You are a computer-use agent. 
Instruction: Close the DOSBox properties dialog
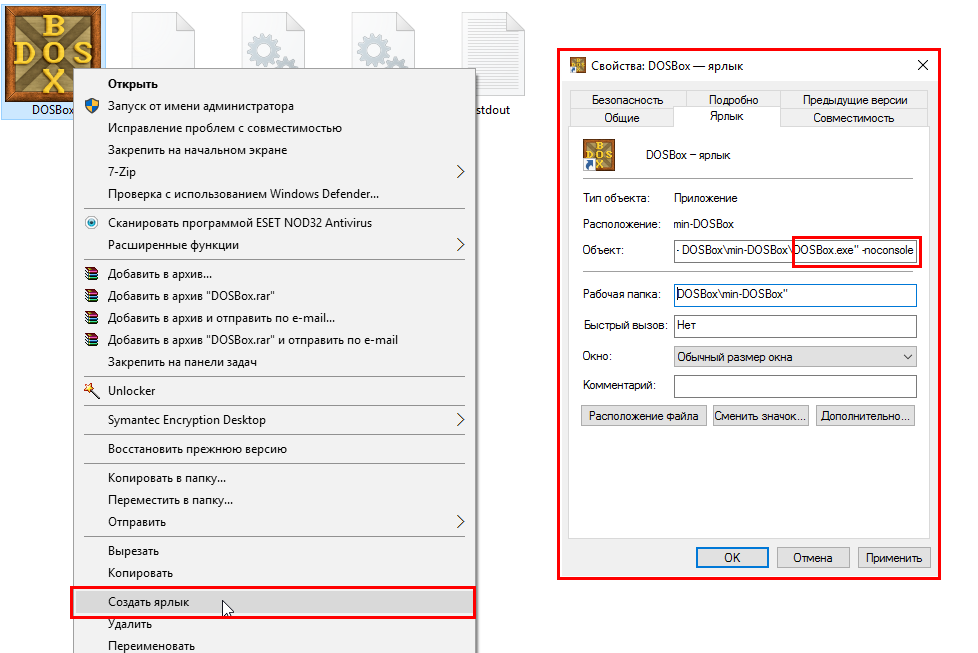point(922,65)
